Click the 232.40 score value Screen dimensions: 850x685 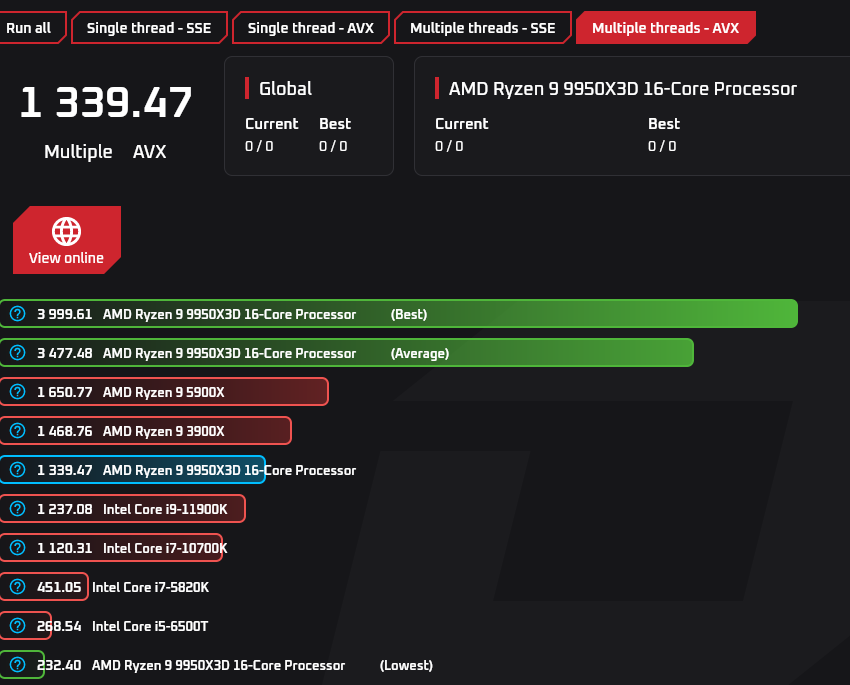coord(59,665)
